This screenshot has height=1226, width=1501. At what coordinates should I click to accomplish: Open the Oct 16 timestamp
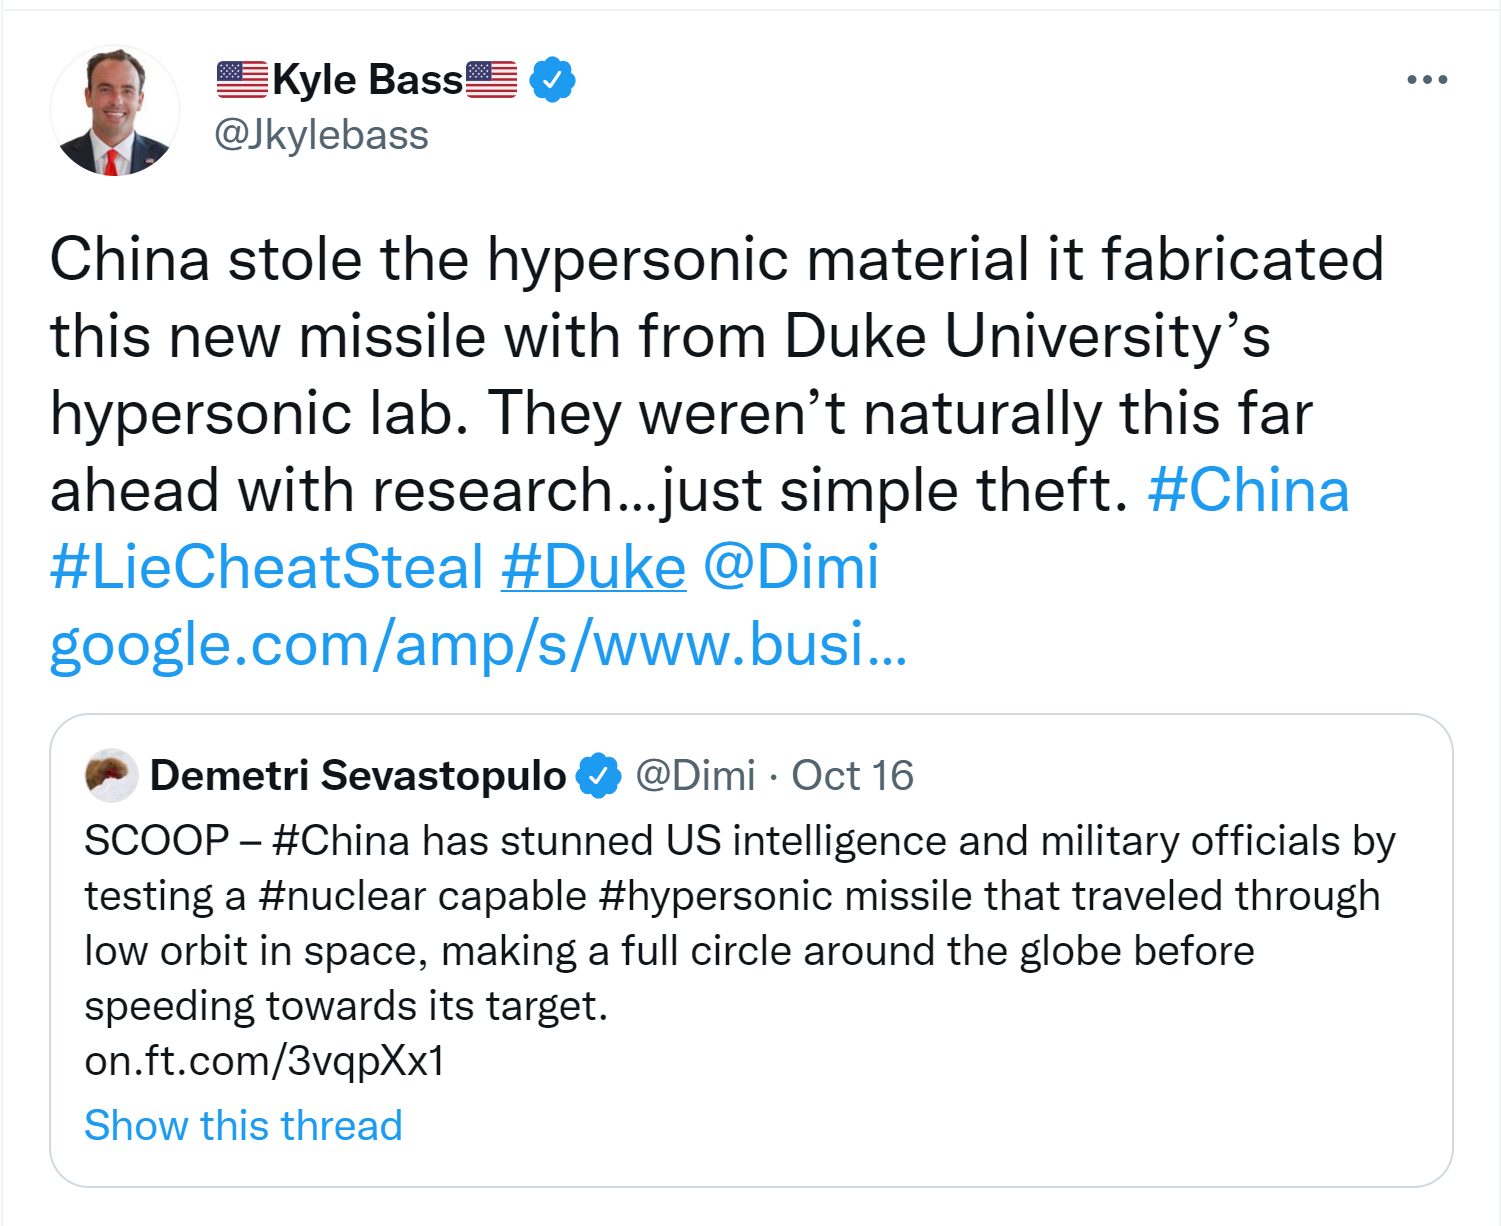coord(852,776)
